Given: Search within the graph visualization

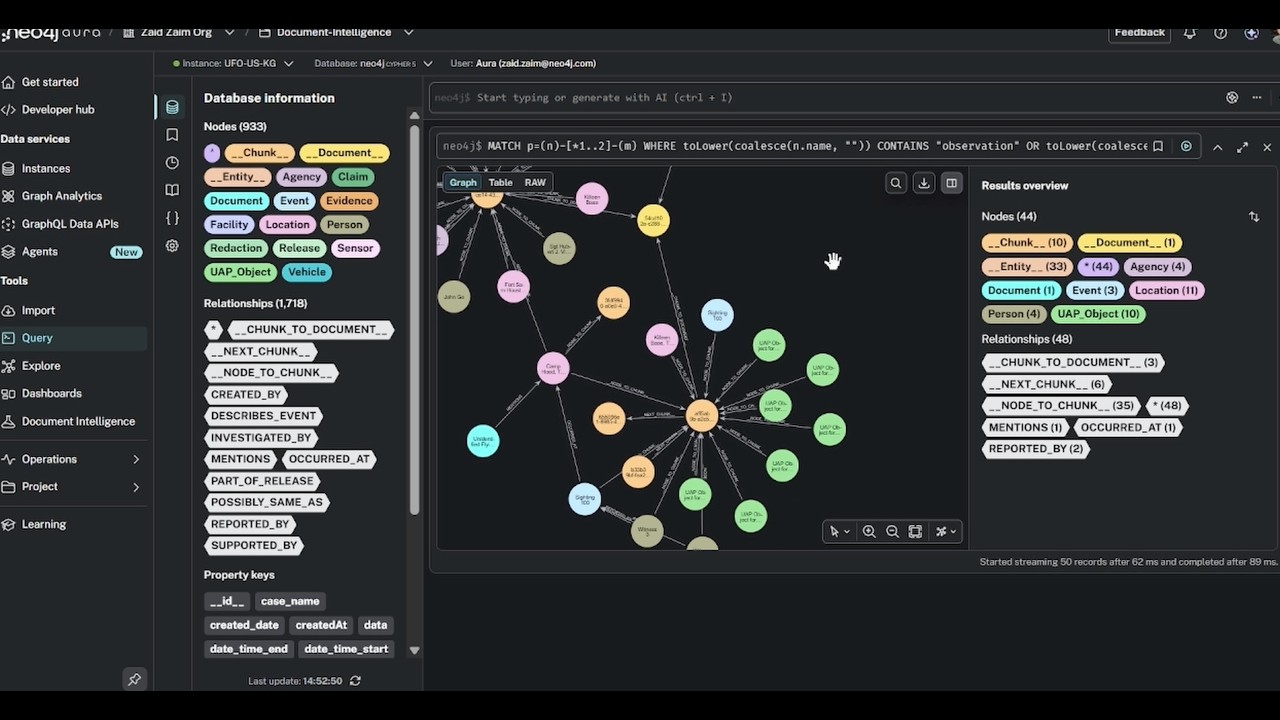Looking at the screenshot, I should [x=896, y=183].
